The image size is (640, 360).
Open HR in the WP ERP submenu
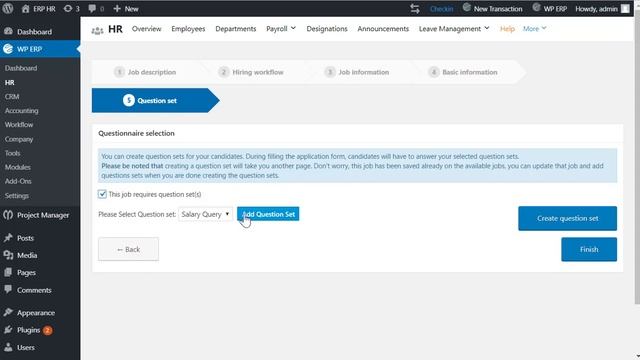tap(9, 82)
